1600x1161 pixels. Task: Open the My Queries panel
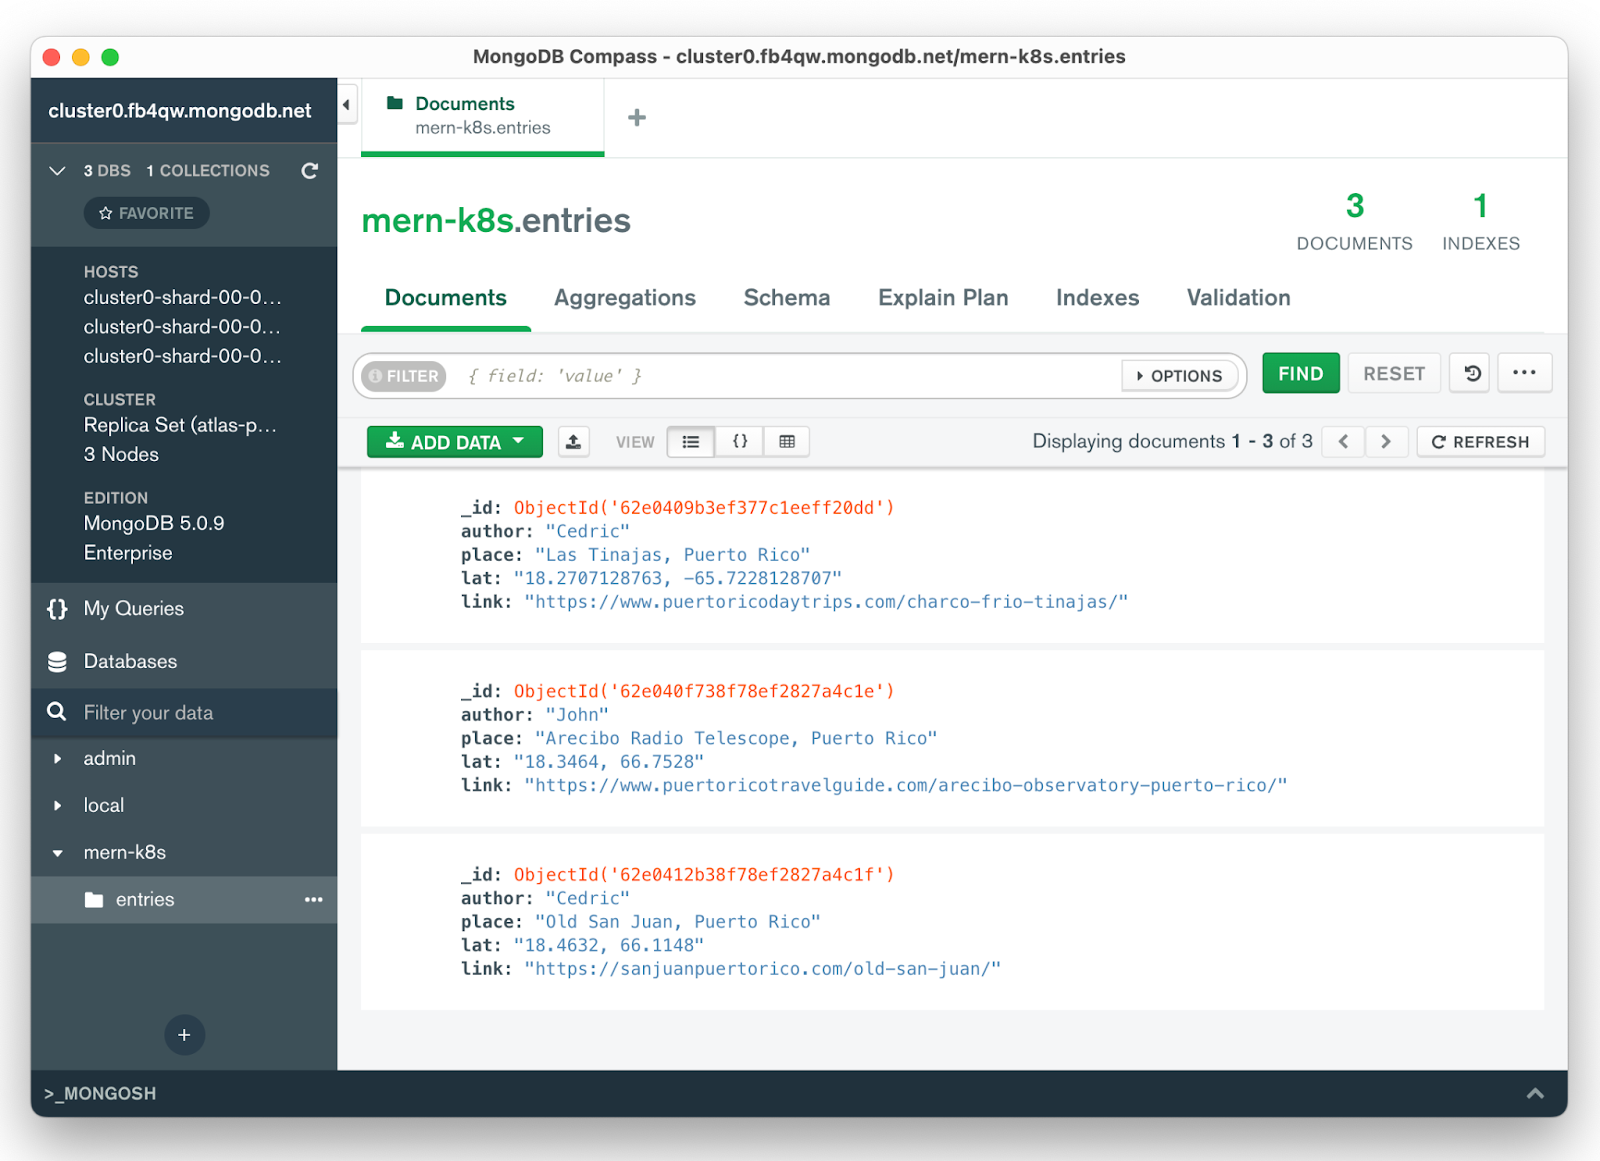132,608
